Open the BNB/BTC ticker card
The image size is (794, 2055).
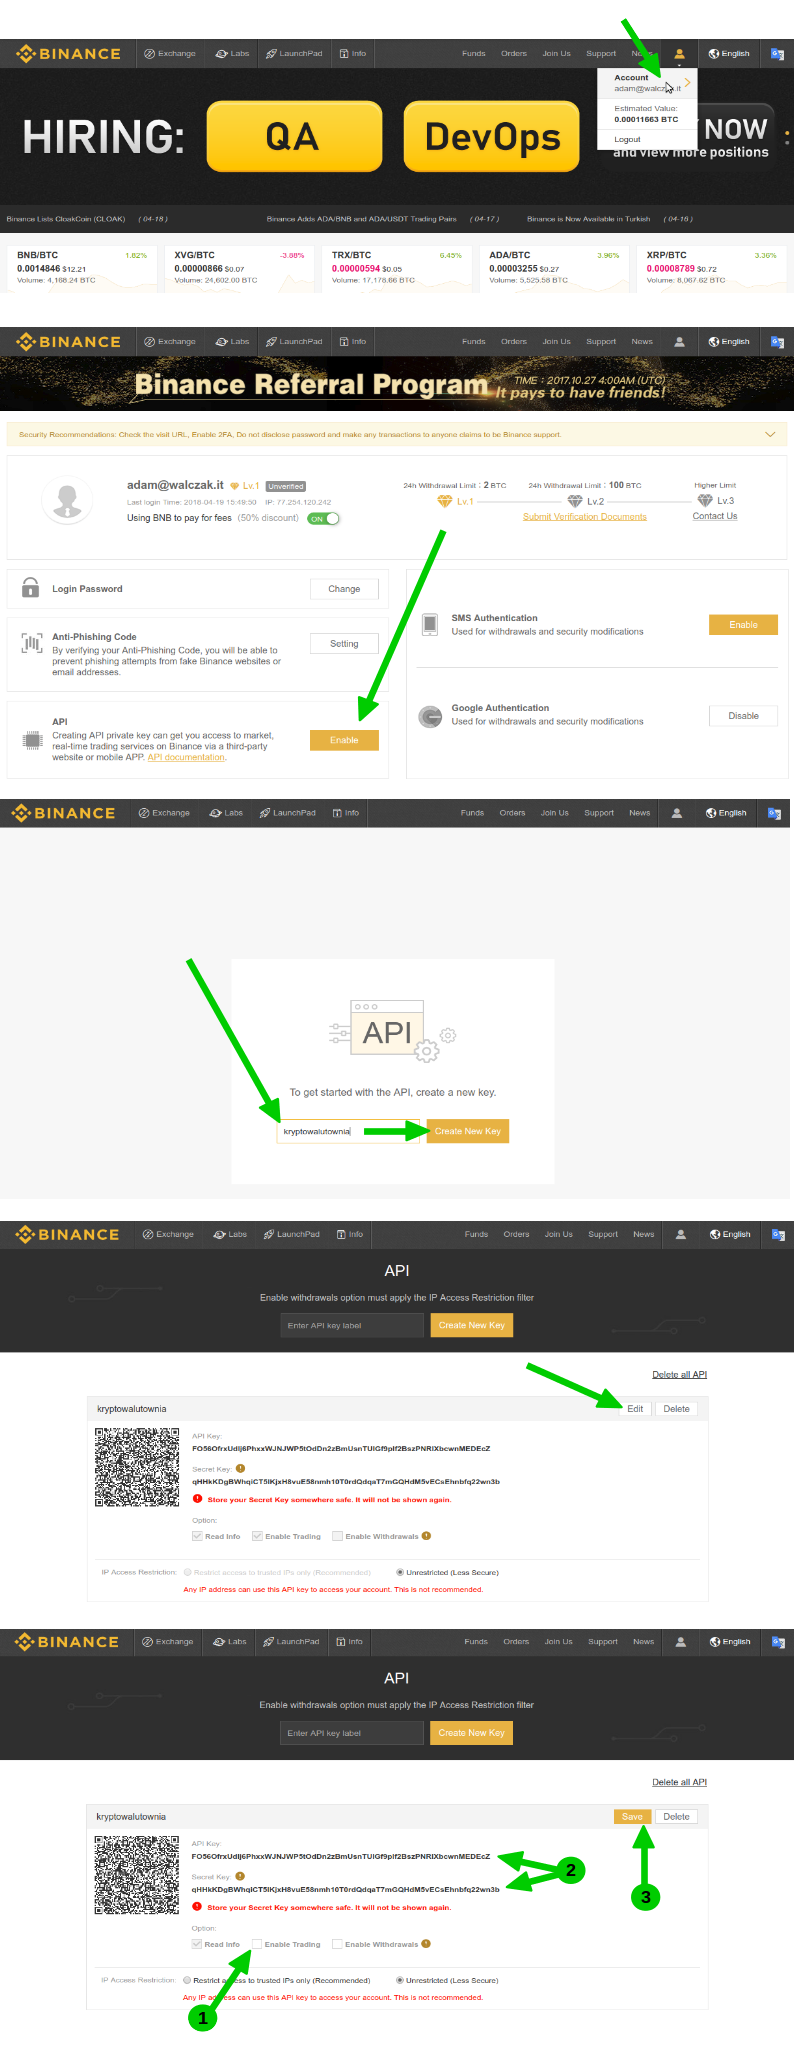83,268
